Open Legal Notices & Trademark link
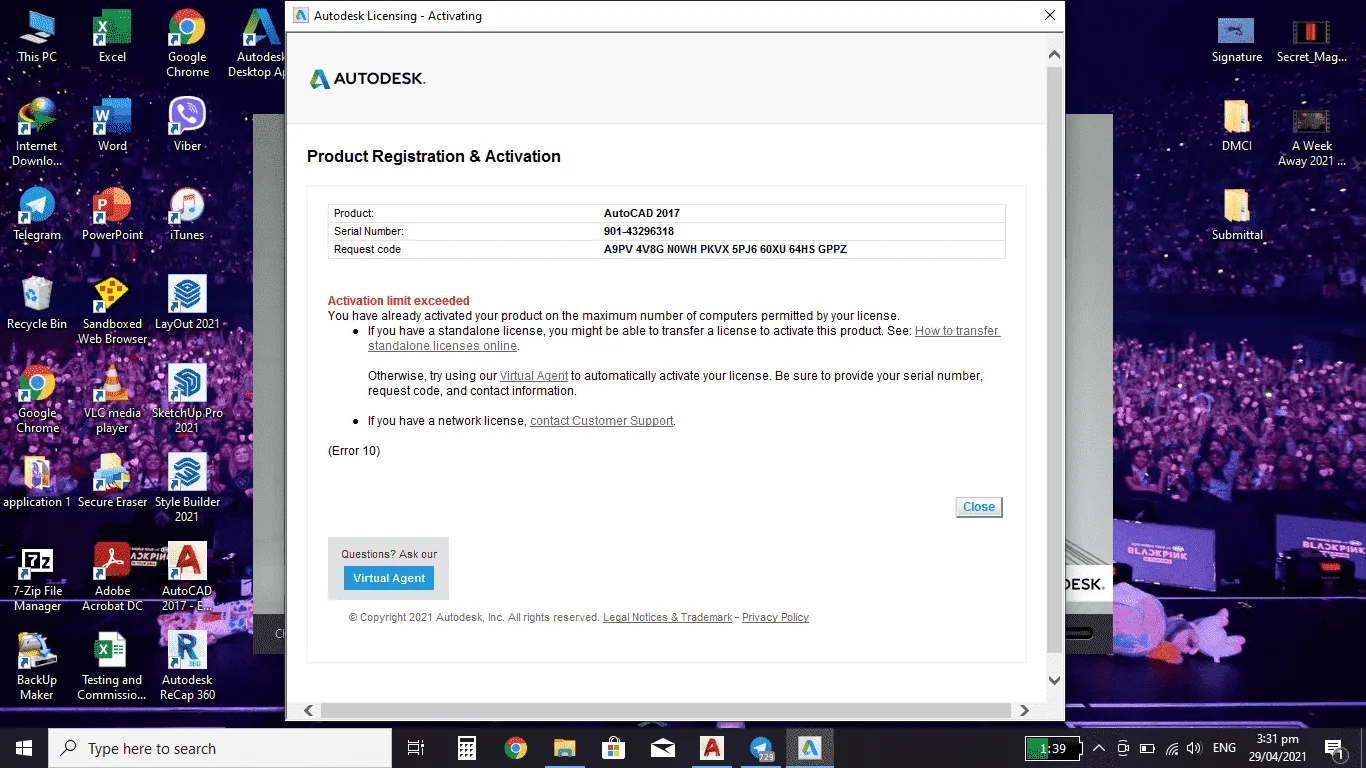 click(x=667, y=617)
